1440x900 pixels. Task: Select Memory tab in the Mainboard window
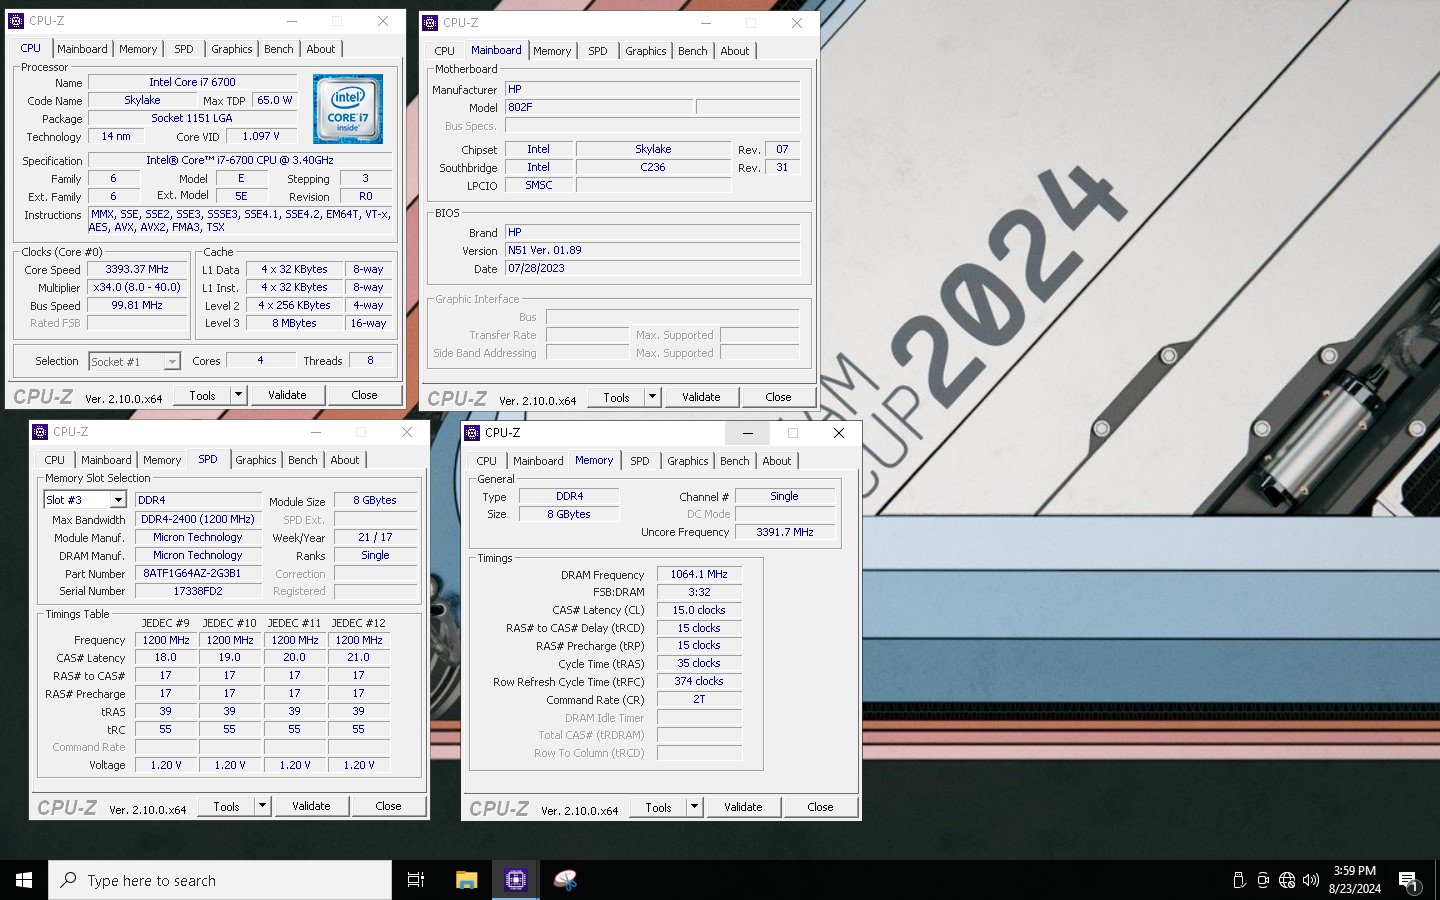click(x=552, y=51)
